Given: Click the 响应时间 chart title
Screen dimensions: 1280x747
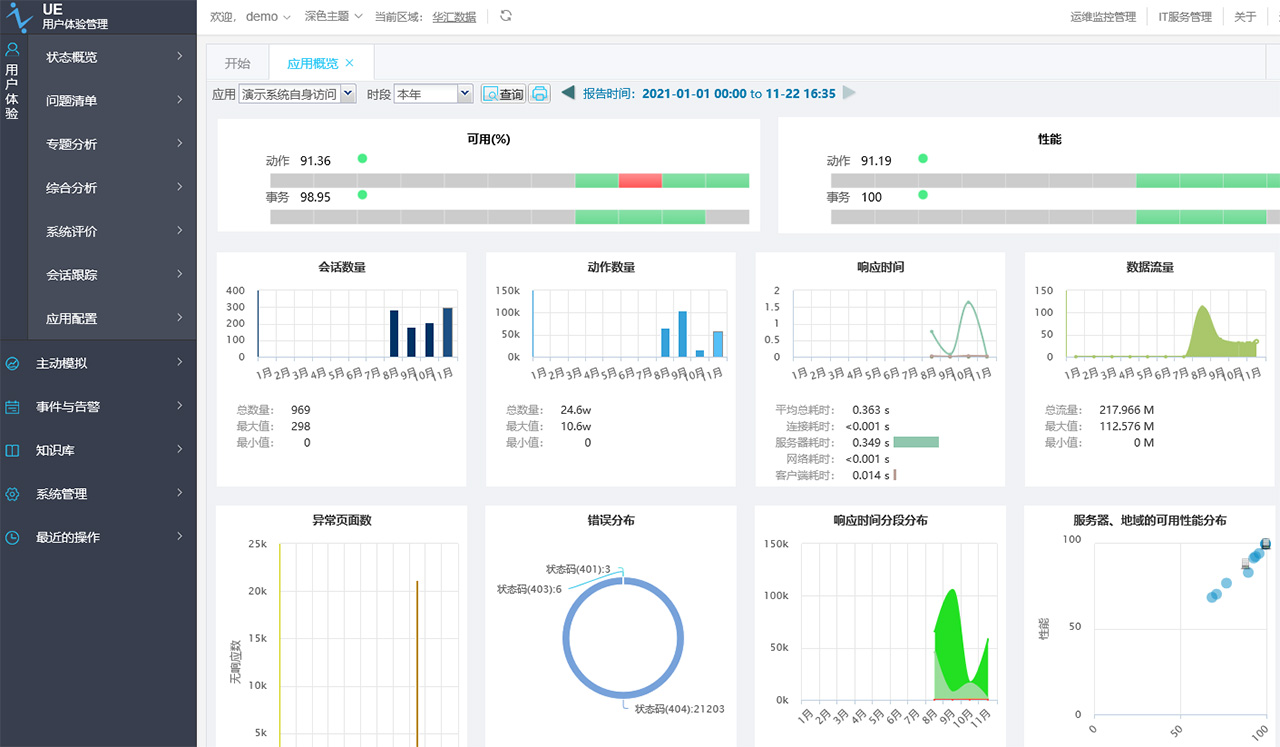Looking at the screenshot, I should (x=881, y=267).
